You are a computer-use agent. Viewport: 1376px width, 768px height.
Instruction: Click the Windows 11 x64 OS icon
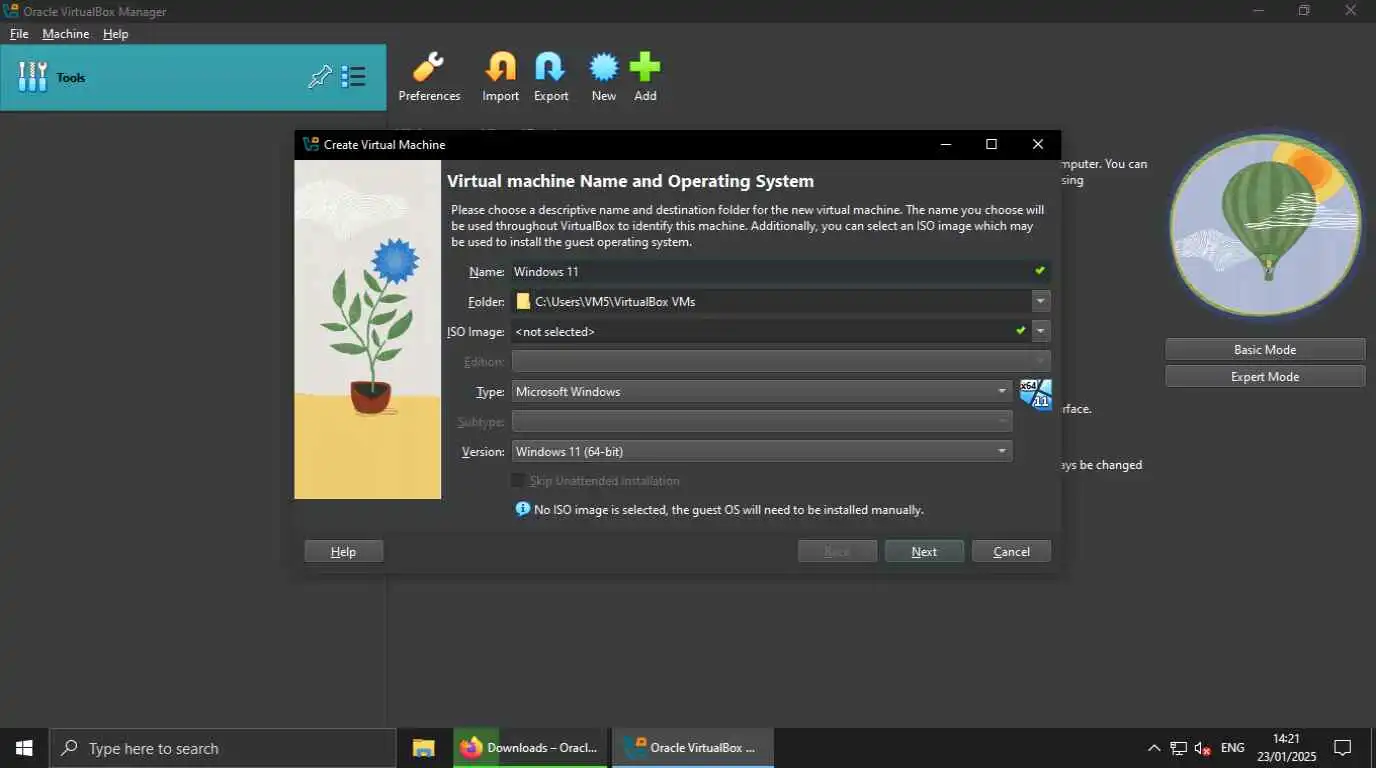tap(1035, 394)
